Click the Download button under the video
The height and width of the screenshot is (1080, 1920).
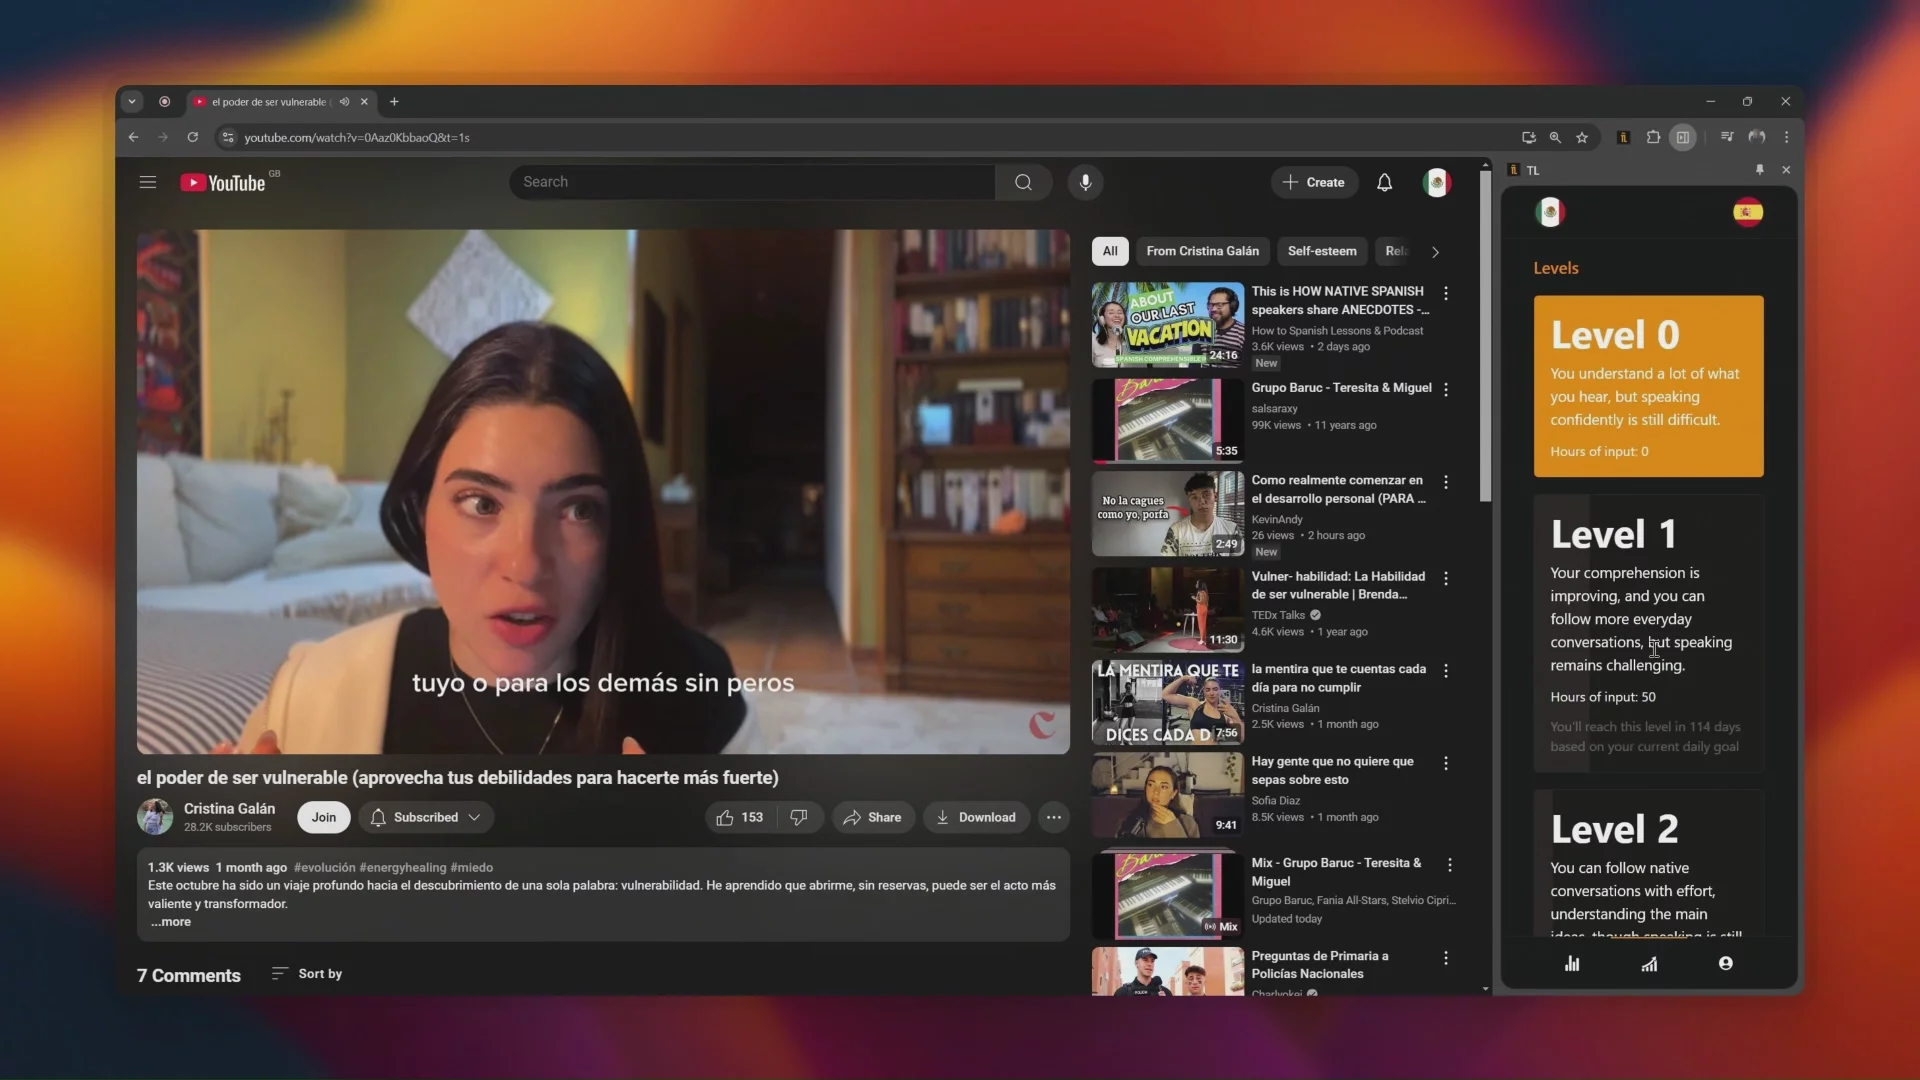pyautogui.click(x=975, y=817)
